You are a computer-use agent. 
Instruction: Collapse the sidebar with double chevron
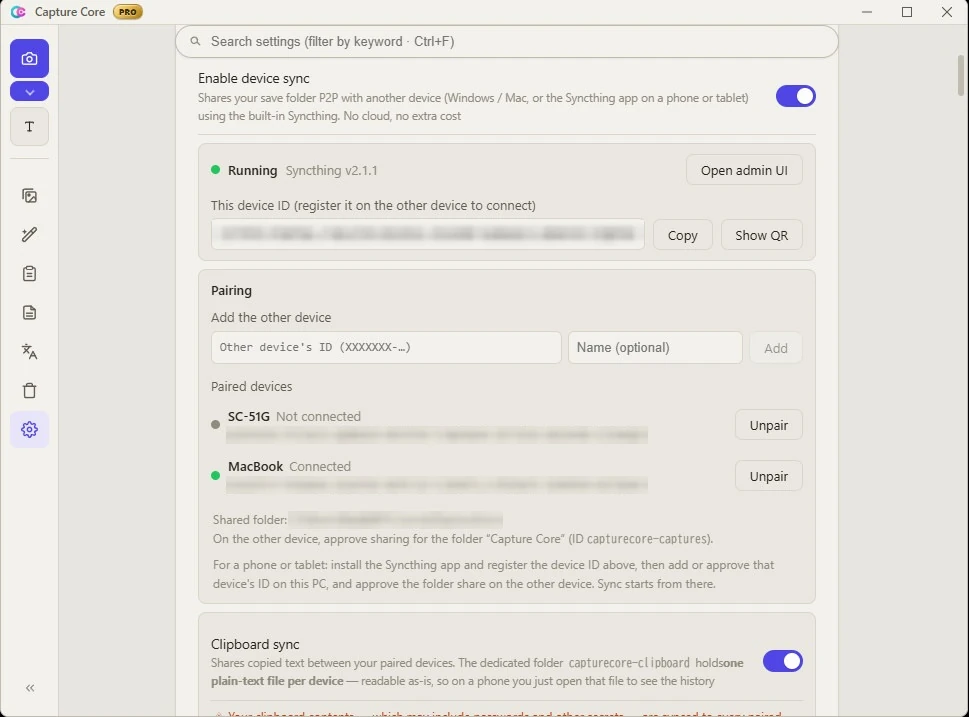coord(30,688)
